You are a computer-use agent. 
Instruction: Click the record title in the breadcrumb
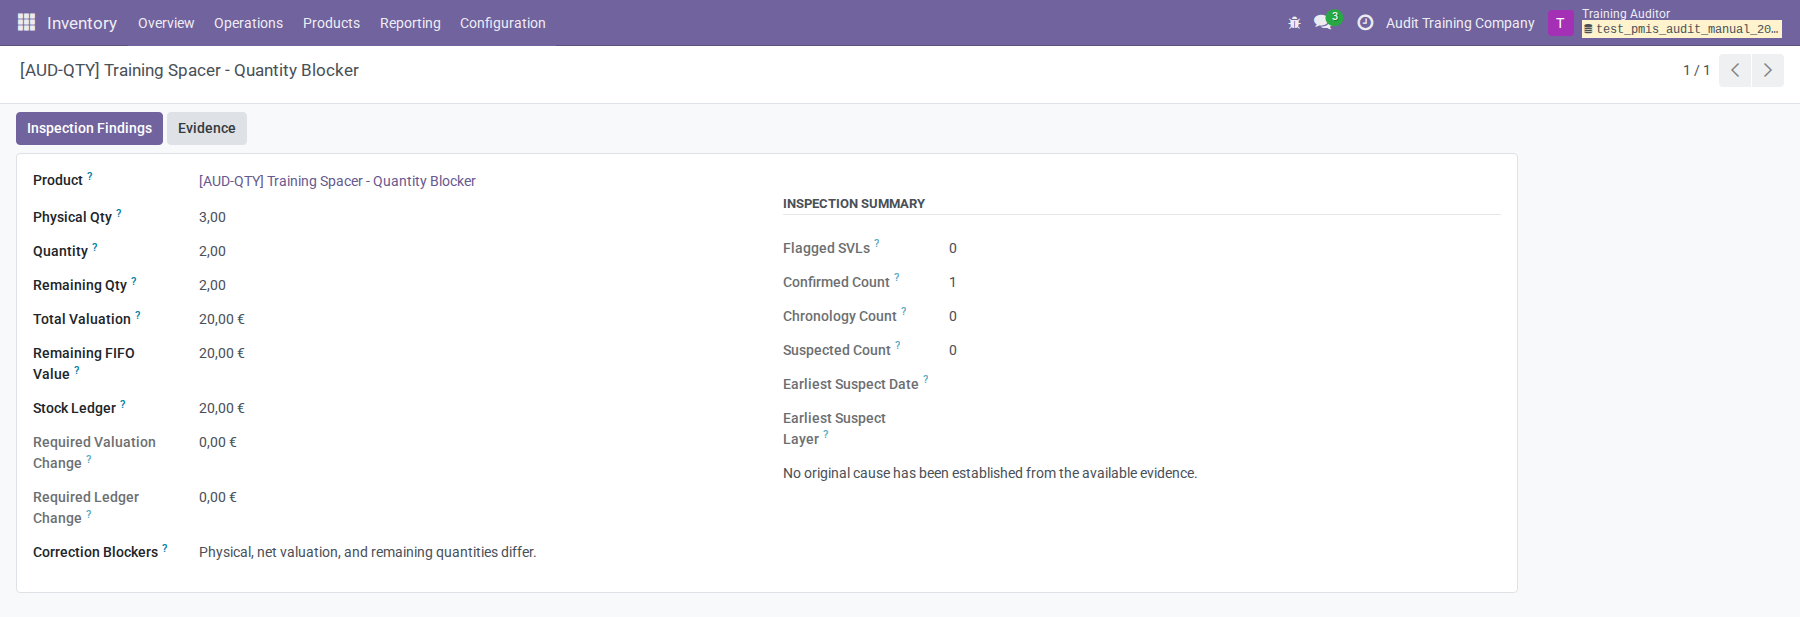point(189,70)
